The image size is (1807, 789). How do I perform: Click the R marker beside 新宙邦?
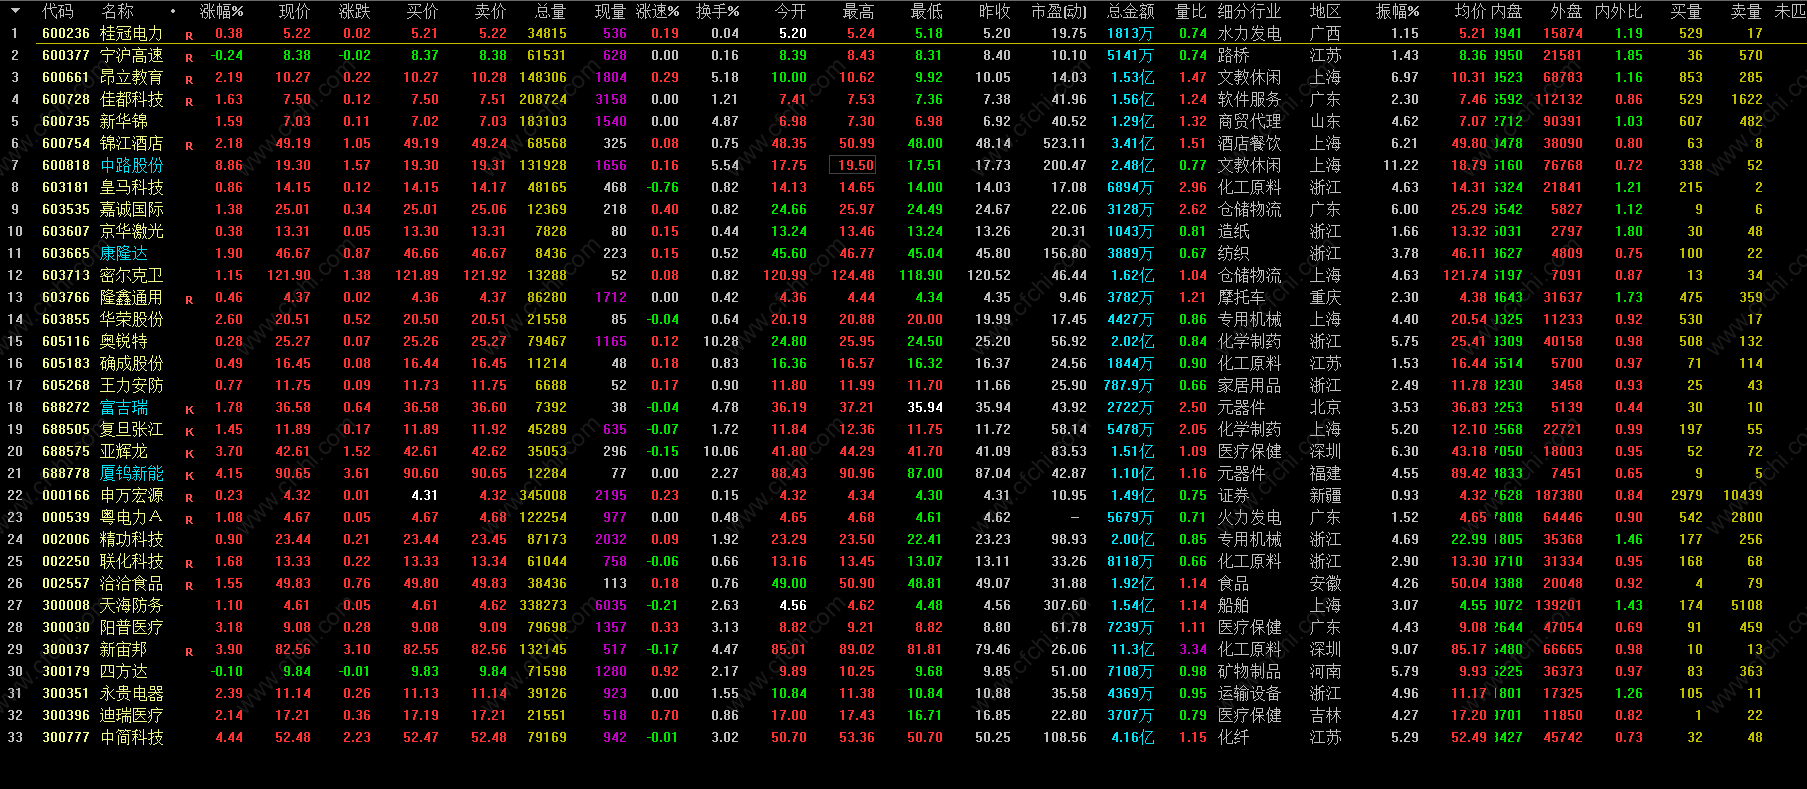tap(189, 651)
